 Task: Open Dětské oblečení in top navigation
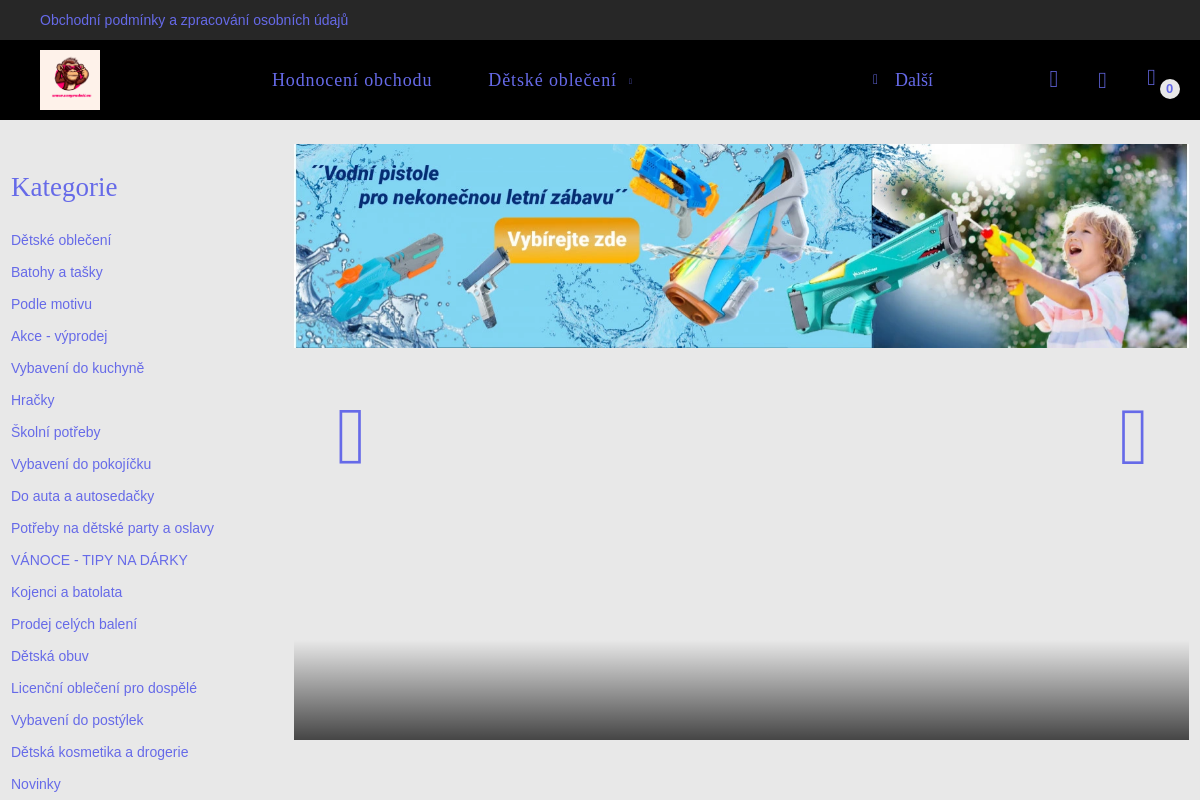552,80
